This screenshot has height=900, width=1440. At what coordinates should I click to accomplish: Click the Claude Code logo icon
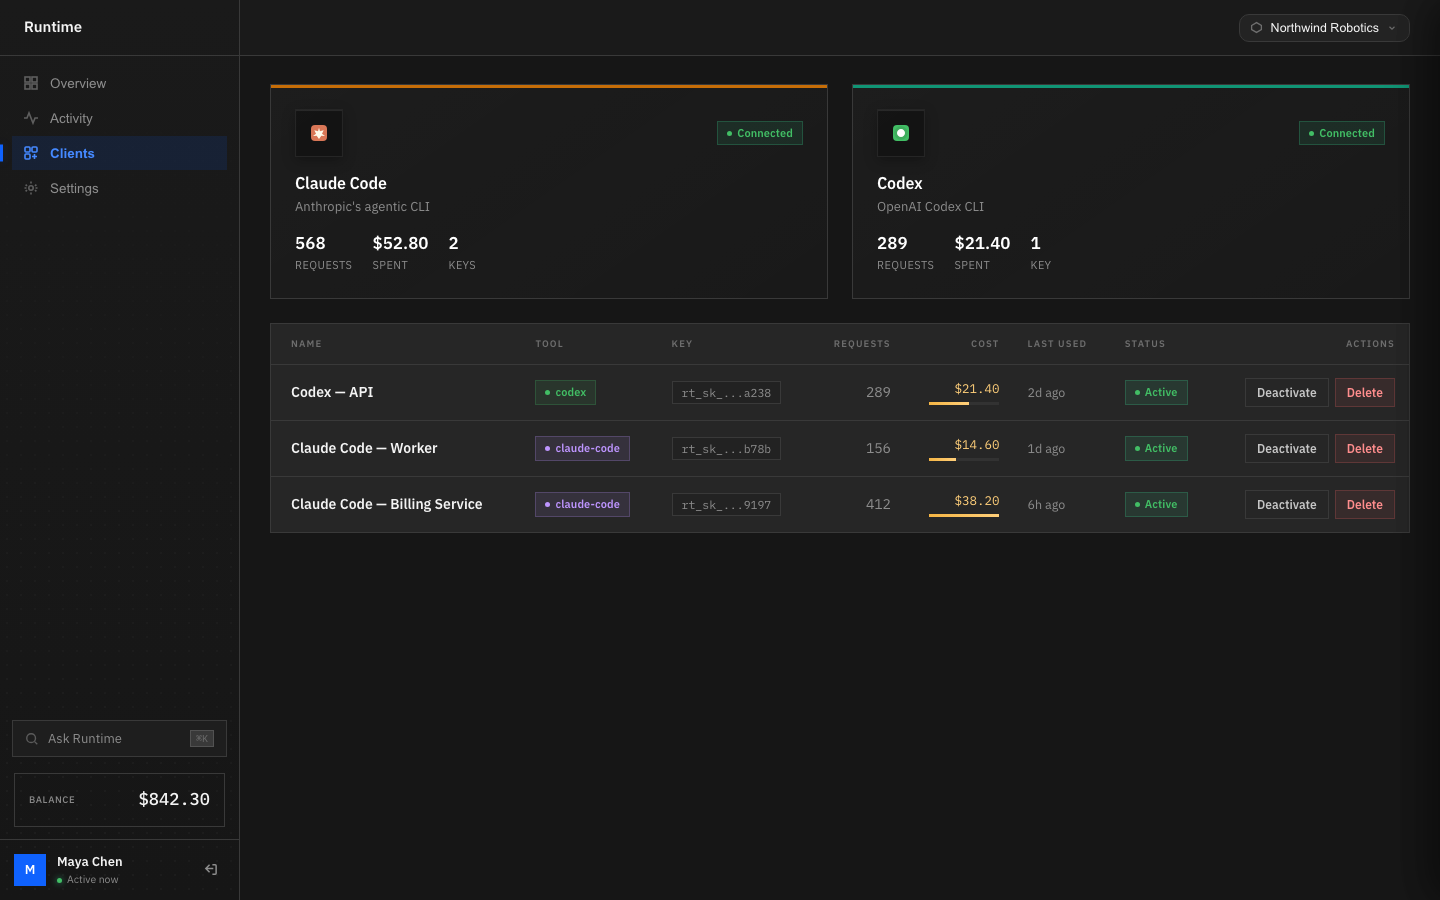(x=319, y=133)
